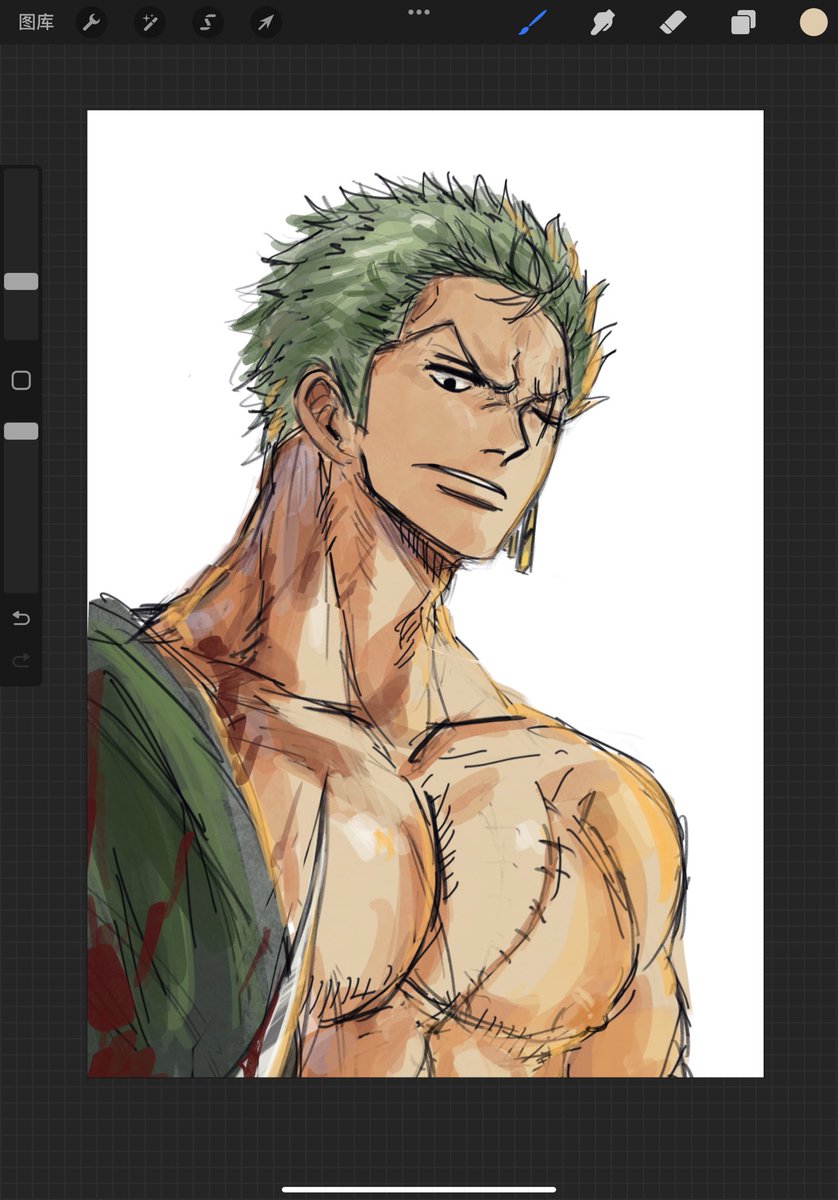Click the brush size slider handle

tap(21, 282)
